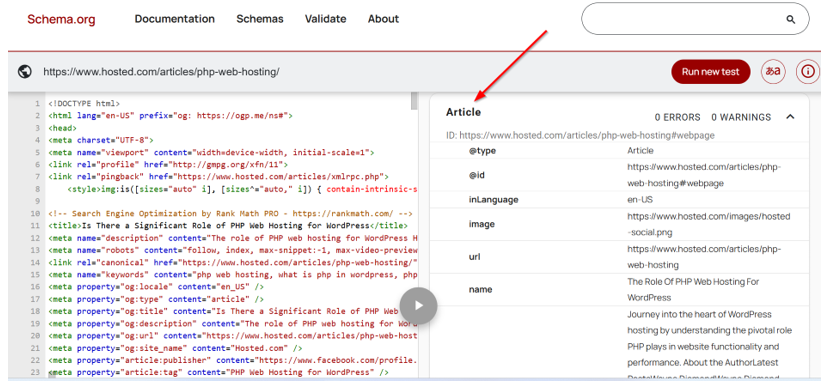The width and height of the screenshot is (823, 384).
Task: Click the link rel profile line
Action: coord(168,165)
